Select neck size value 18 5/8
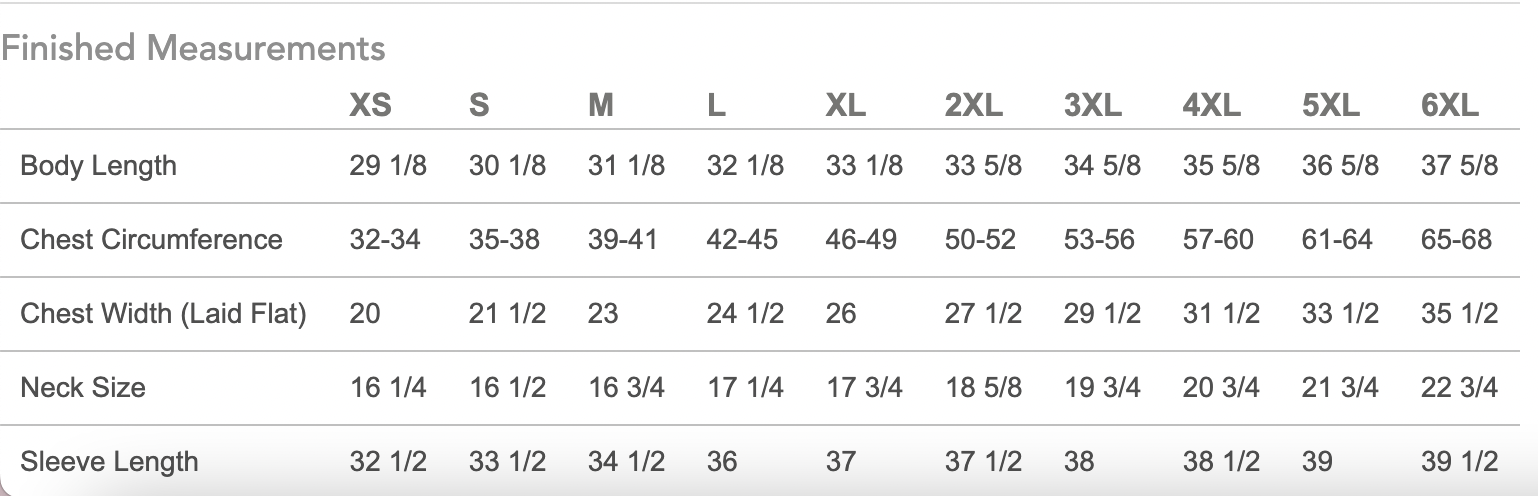Image resolution: width=1538 pixels, height=496 pixels. (x=983, y=387)
